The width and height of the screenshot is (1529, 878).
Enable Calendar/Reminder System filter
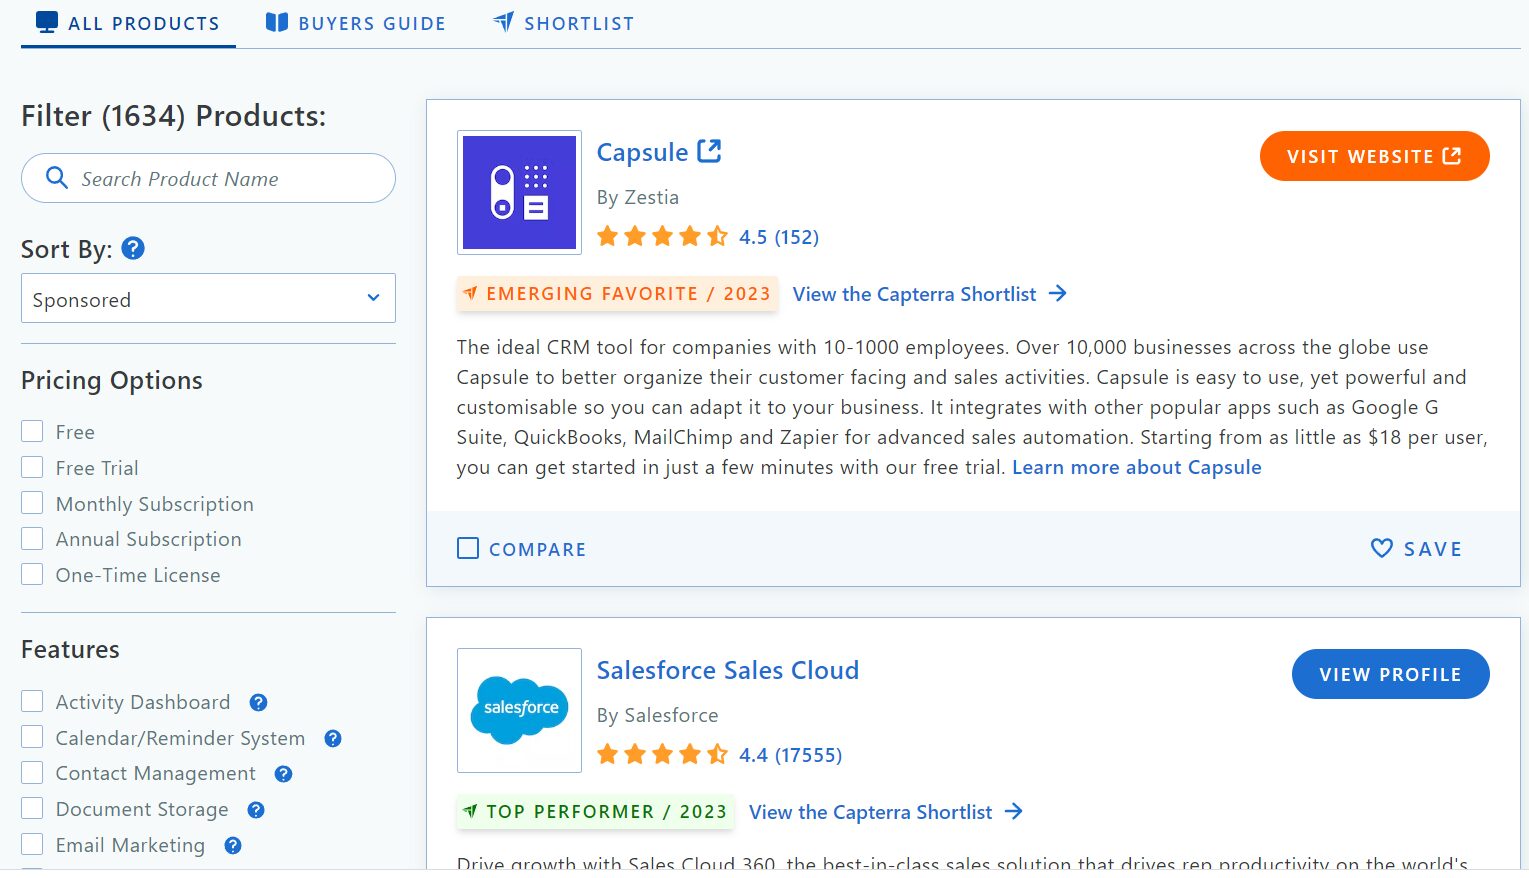tap(32, 737)
